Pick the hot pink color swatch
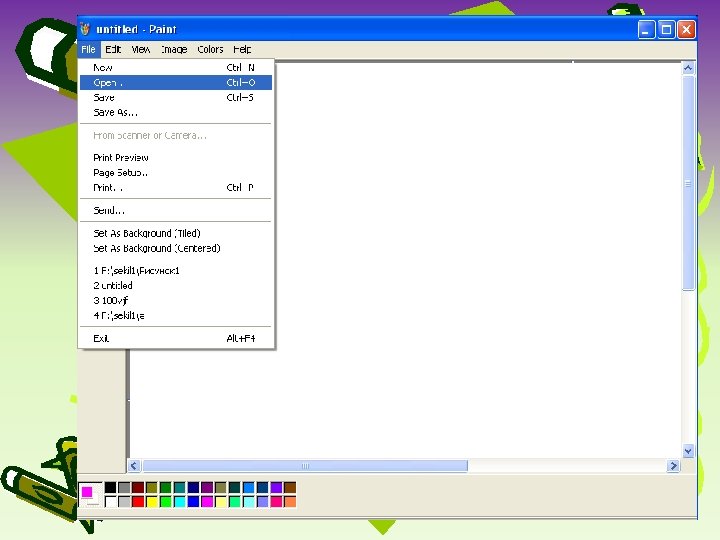 [276, 501]
